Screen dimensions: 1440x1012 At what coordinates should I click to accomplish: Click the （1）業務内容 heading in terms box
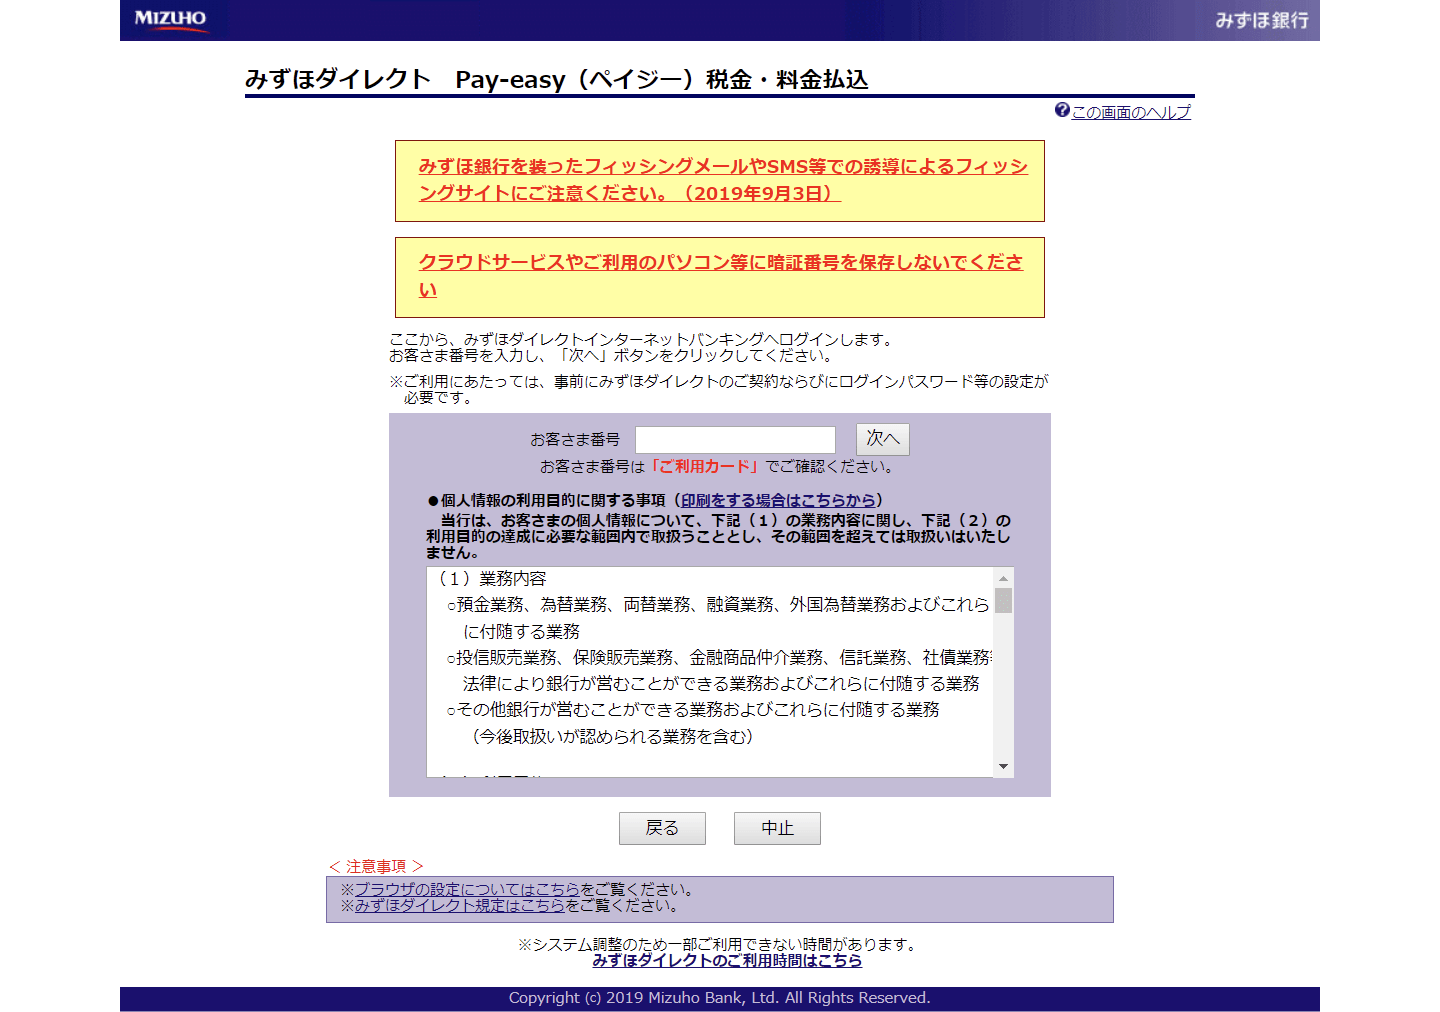tap(491, 579)
